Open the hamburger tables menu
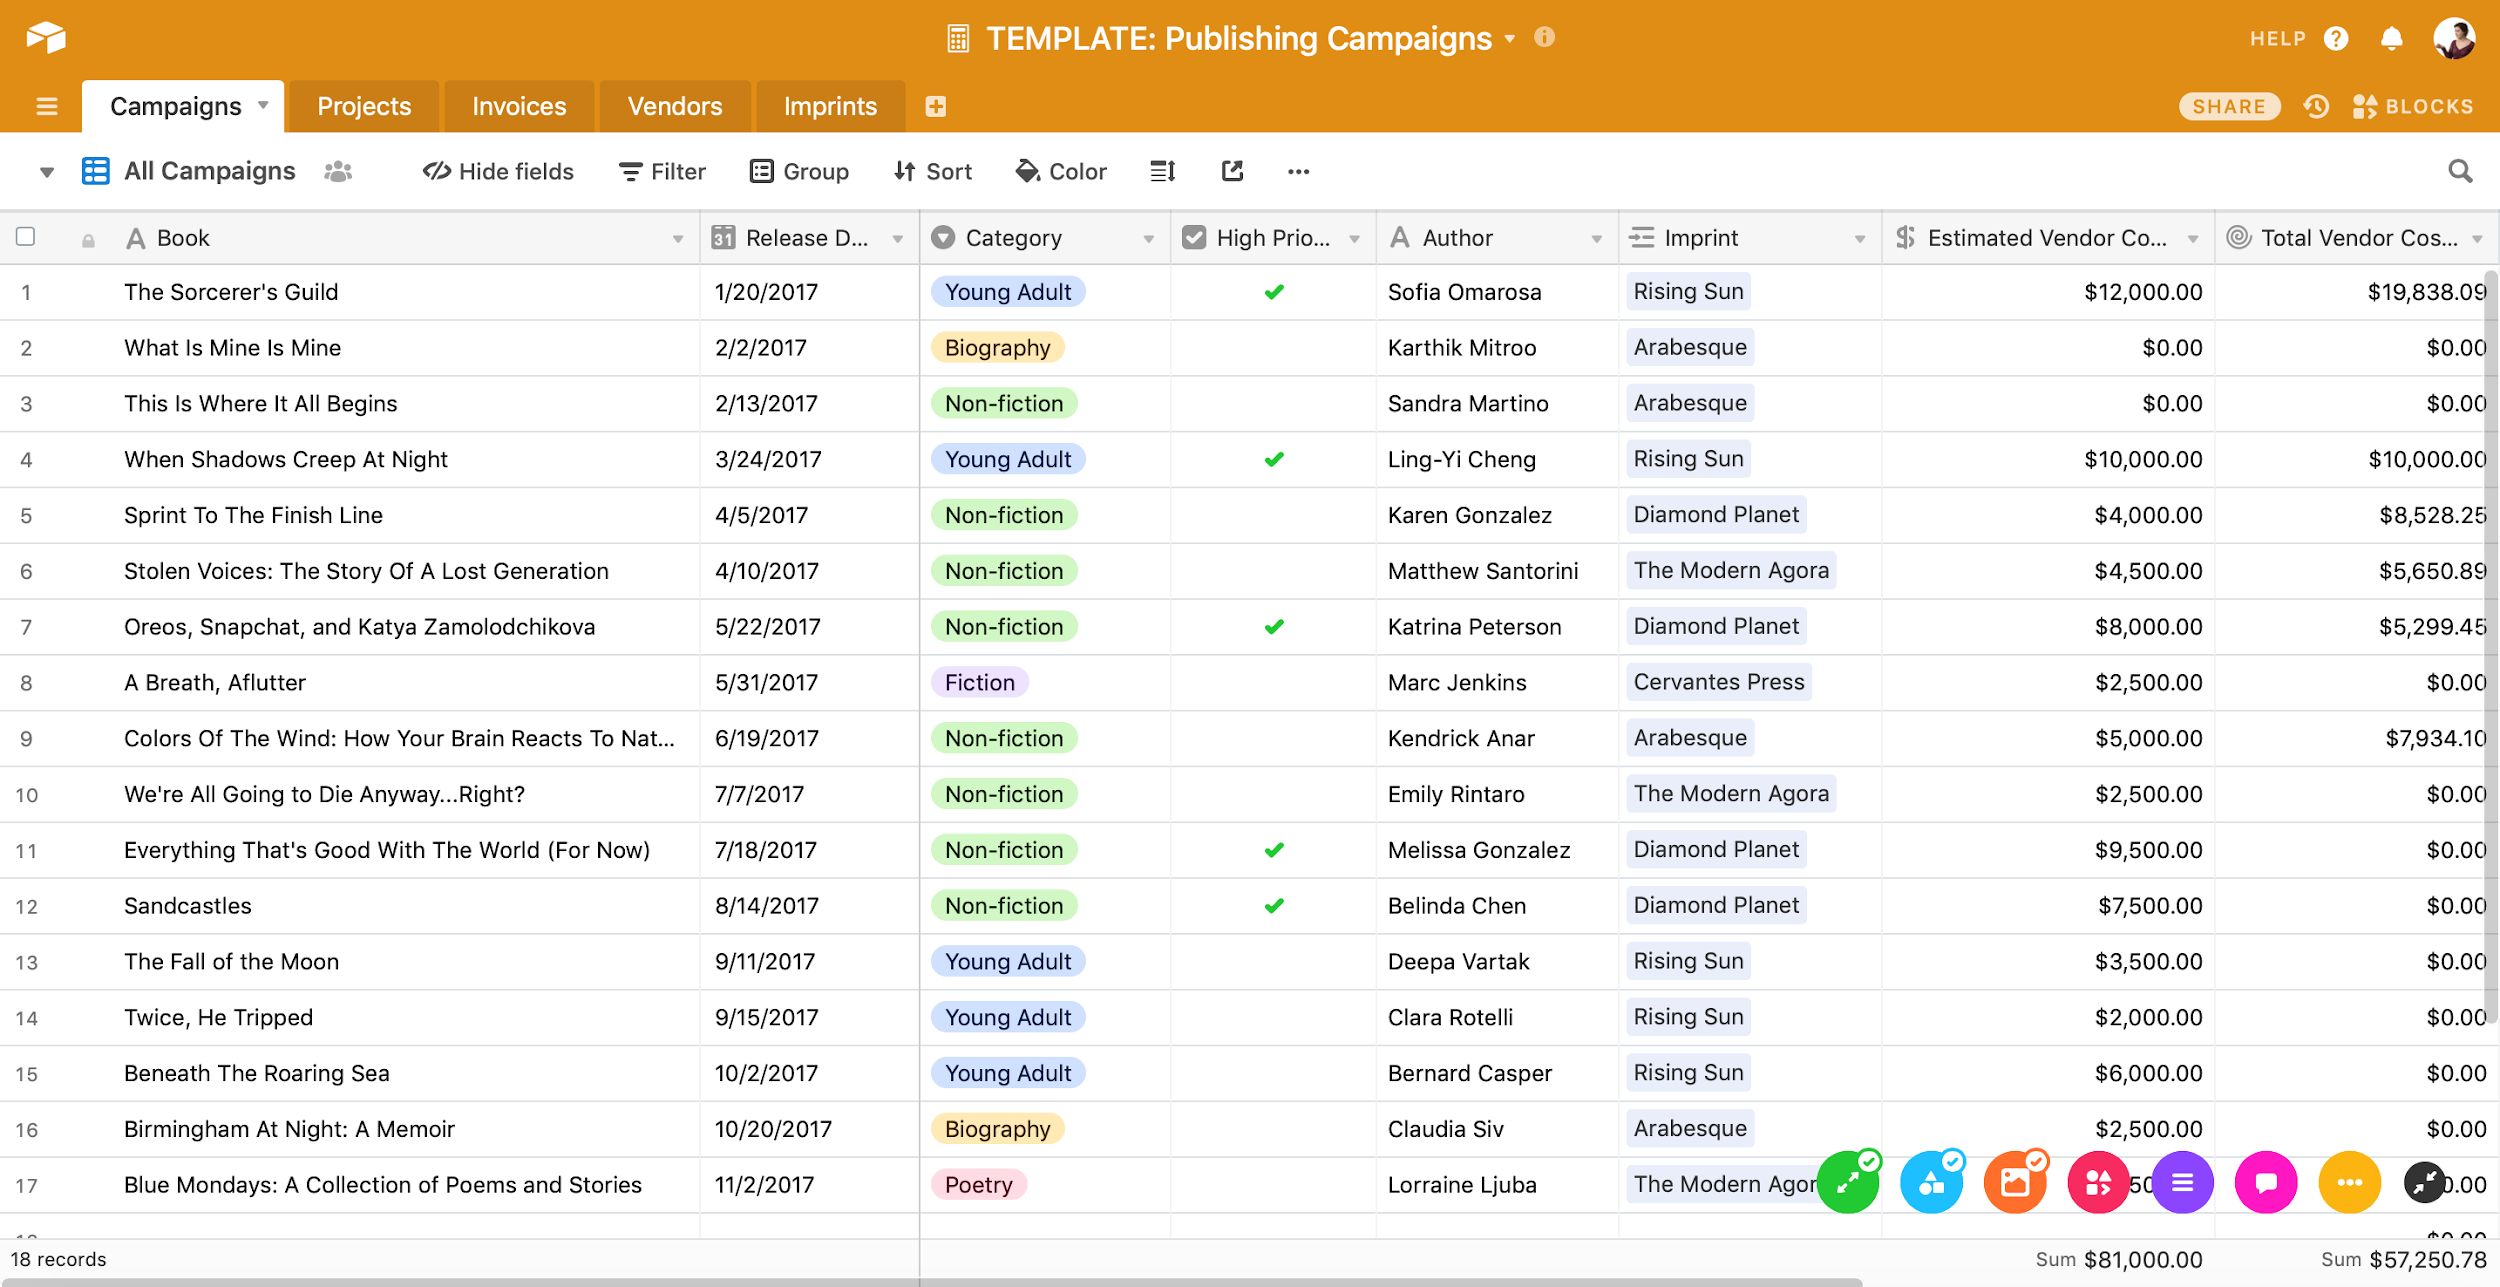 [x=46, y=107]
